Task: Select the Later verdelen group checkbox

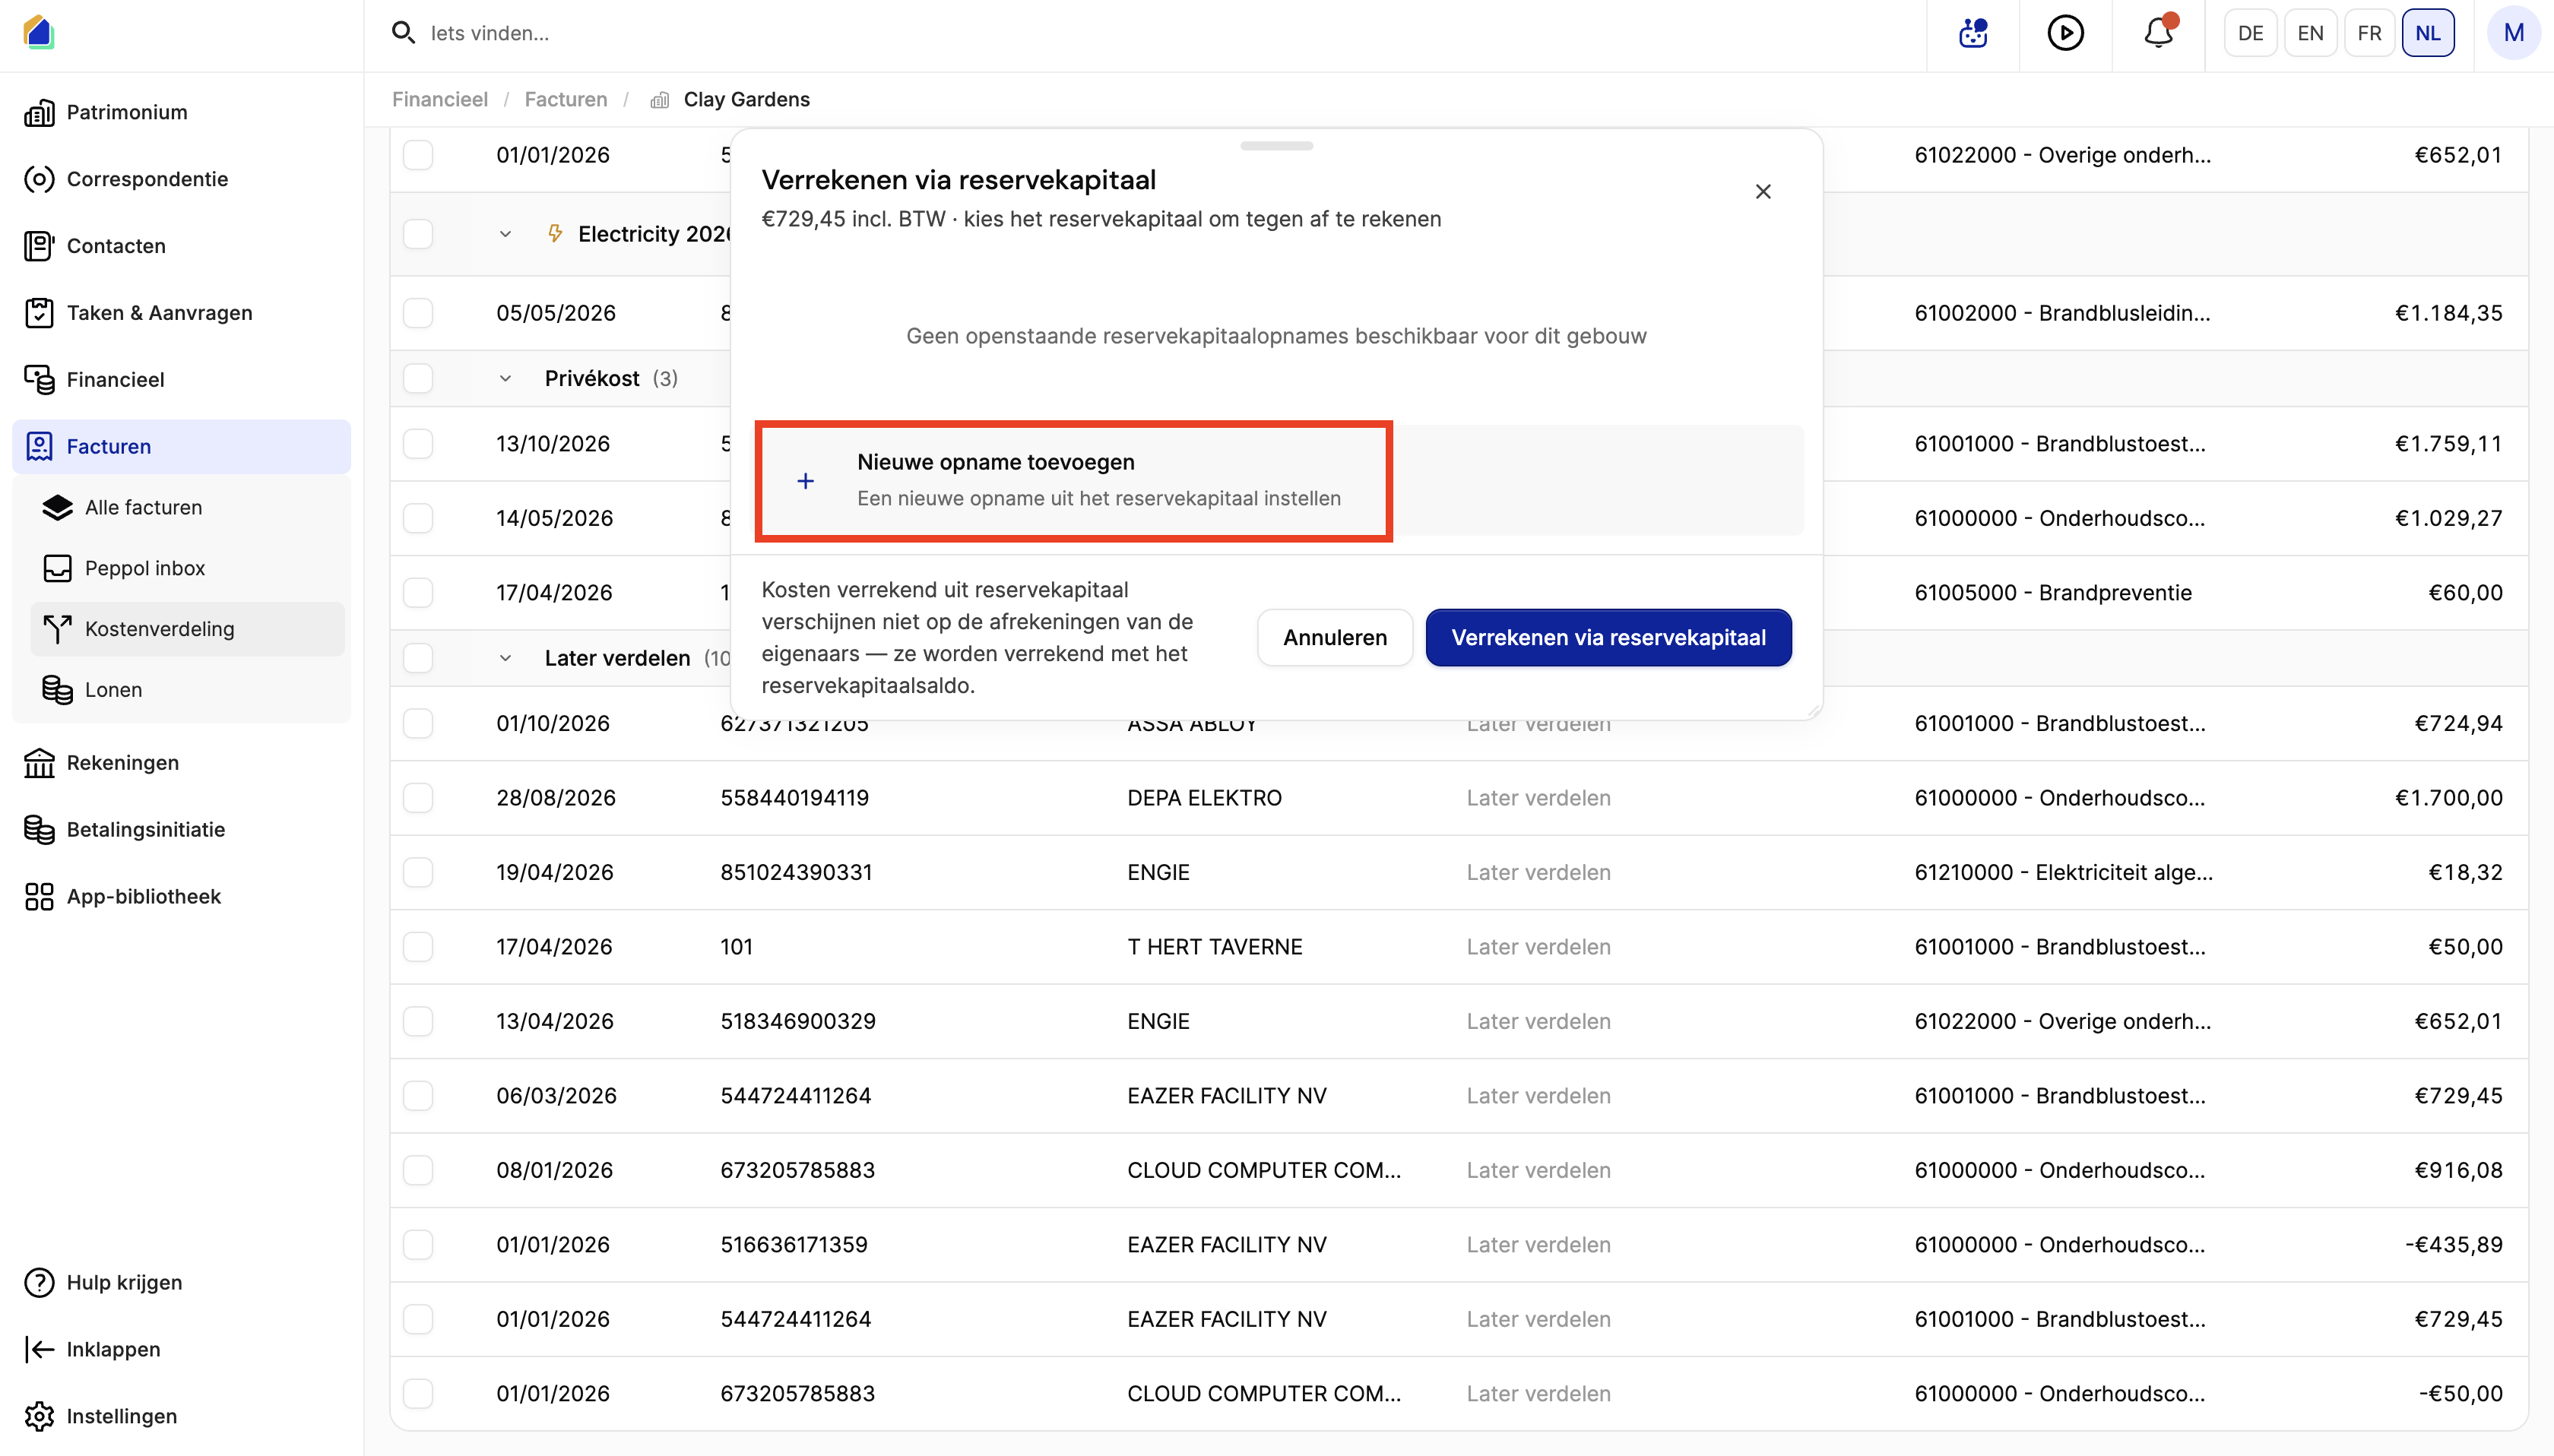Action: [x=418, y=658]
